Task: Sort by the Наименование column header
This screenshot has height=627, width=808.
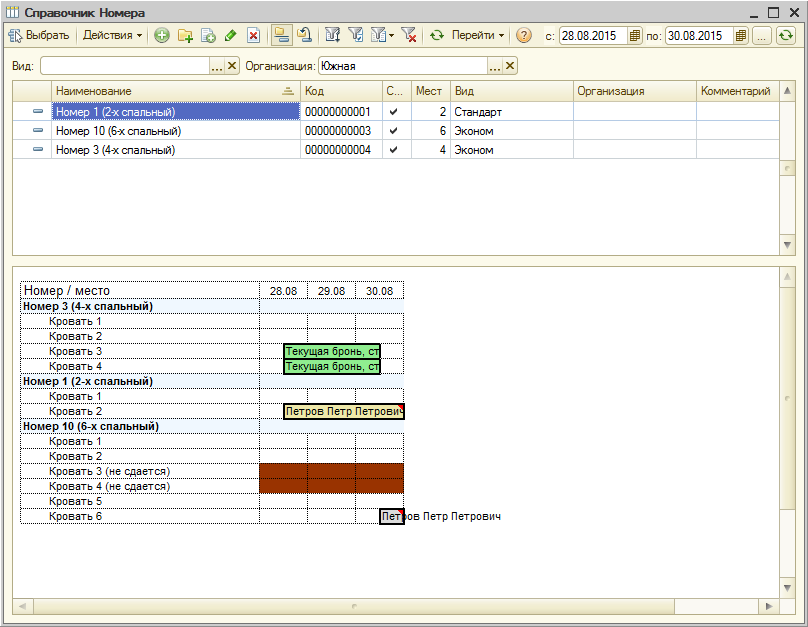Action: [176, 91]
